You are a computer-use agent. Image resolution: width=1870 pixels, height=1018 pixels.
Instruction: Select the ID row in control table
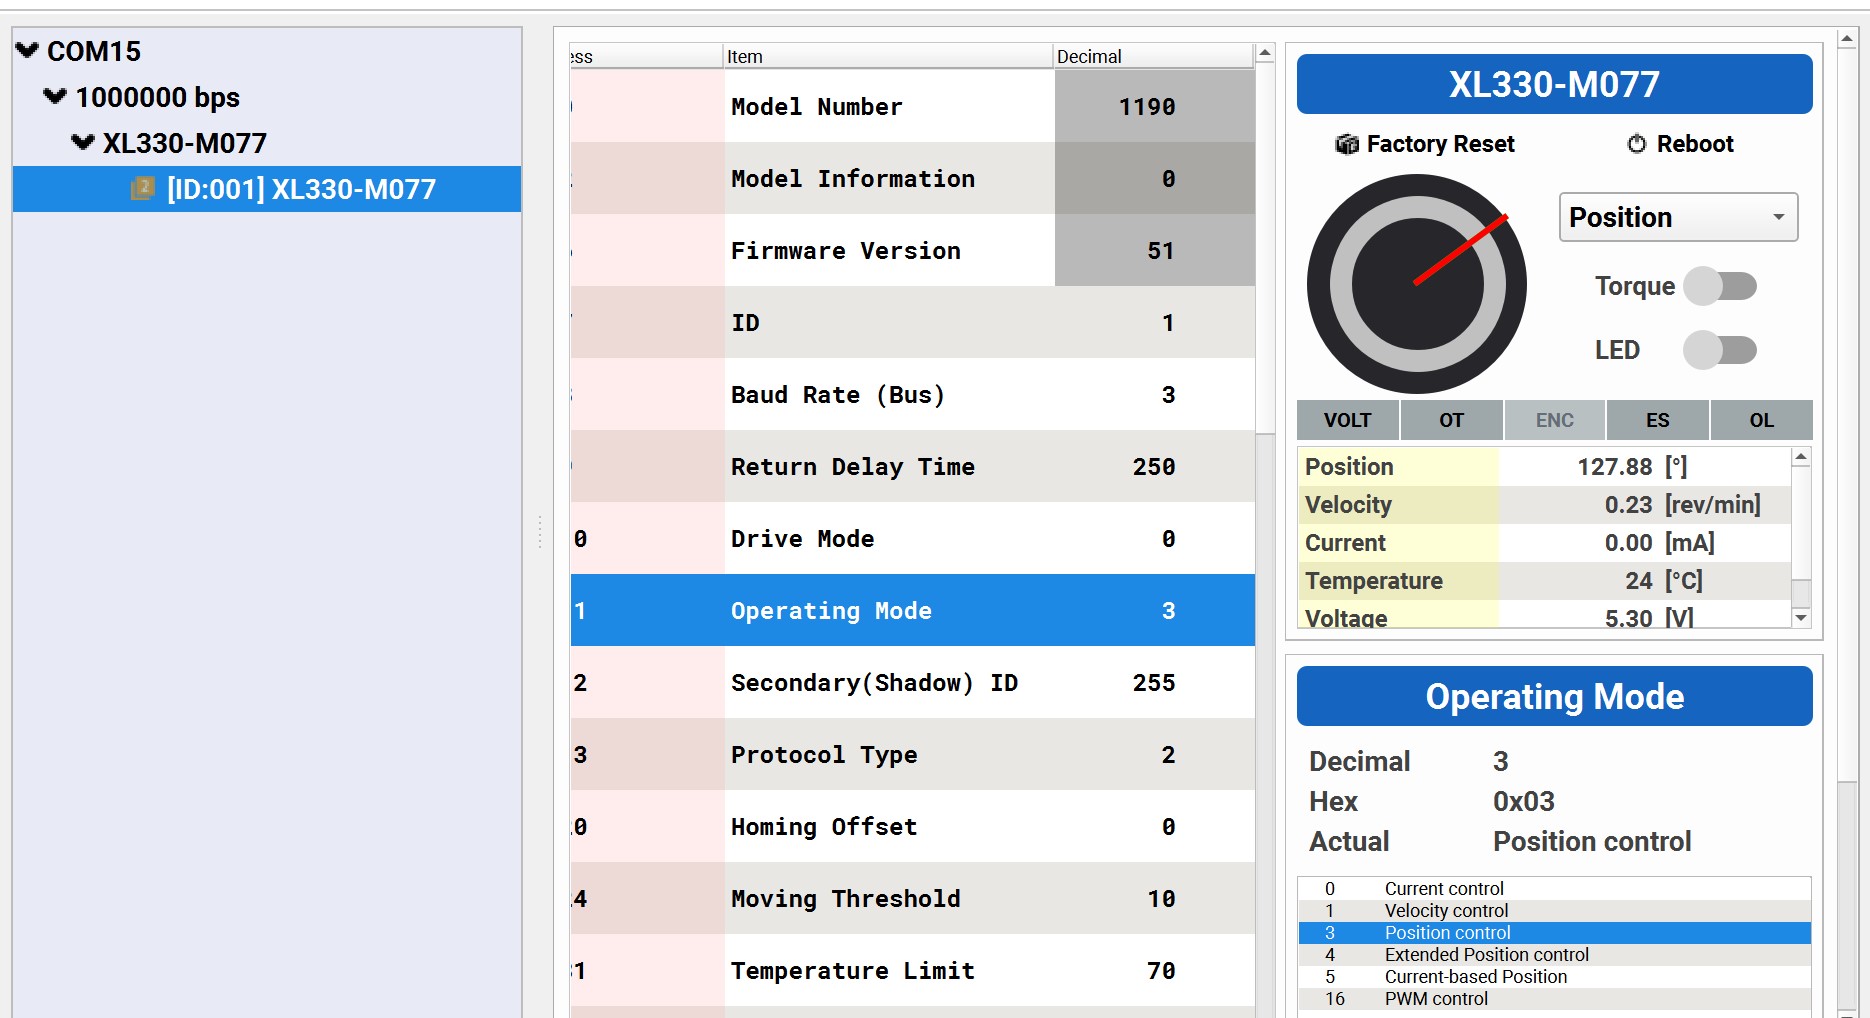[912, 322]
